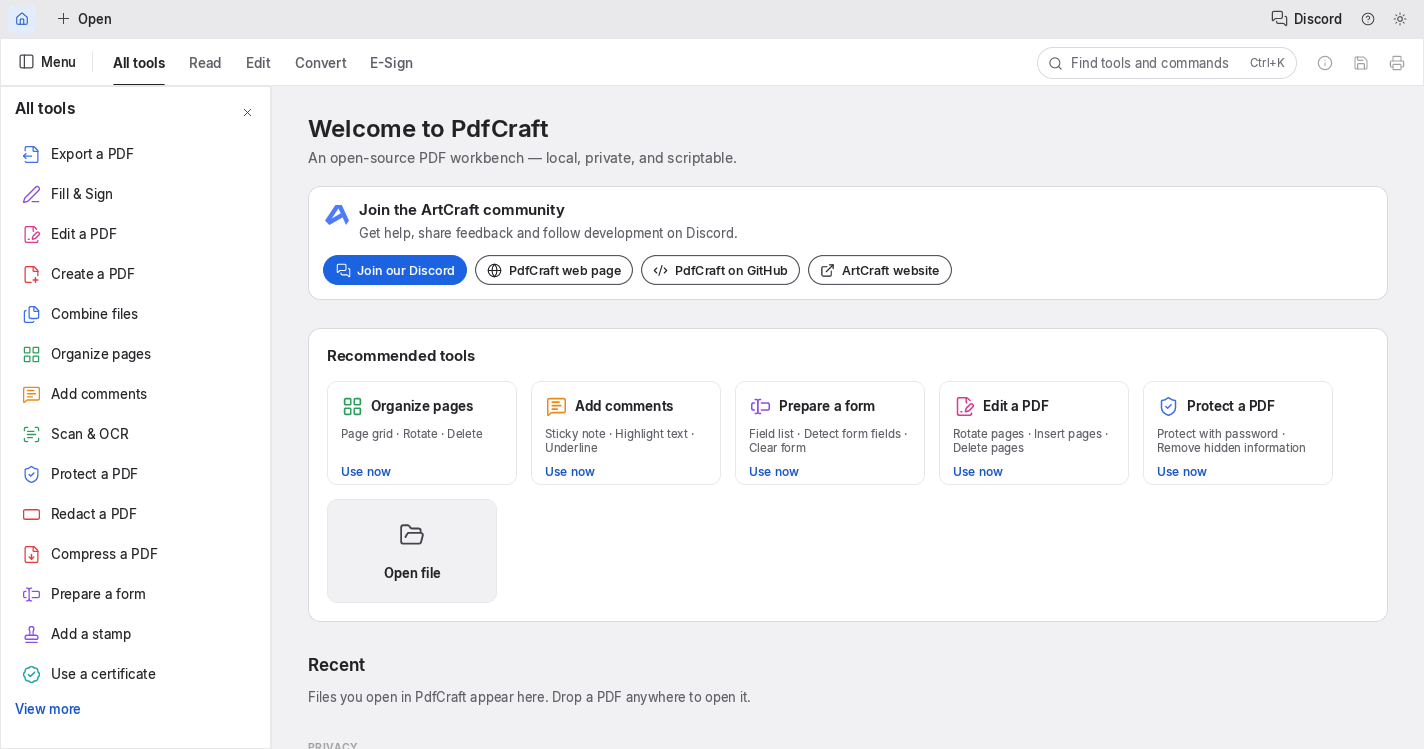Click the Add comments sidebar icon
1424x749 pixels.
point(31,394)
